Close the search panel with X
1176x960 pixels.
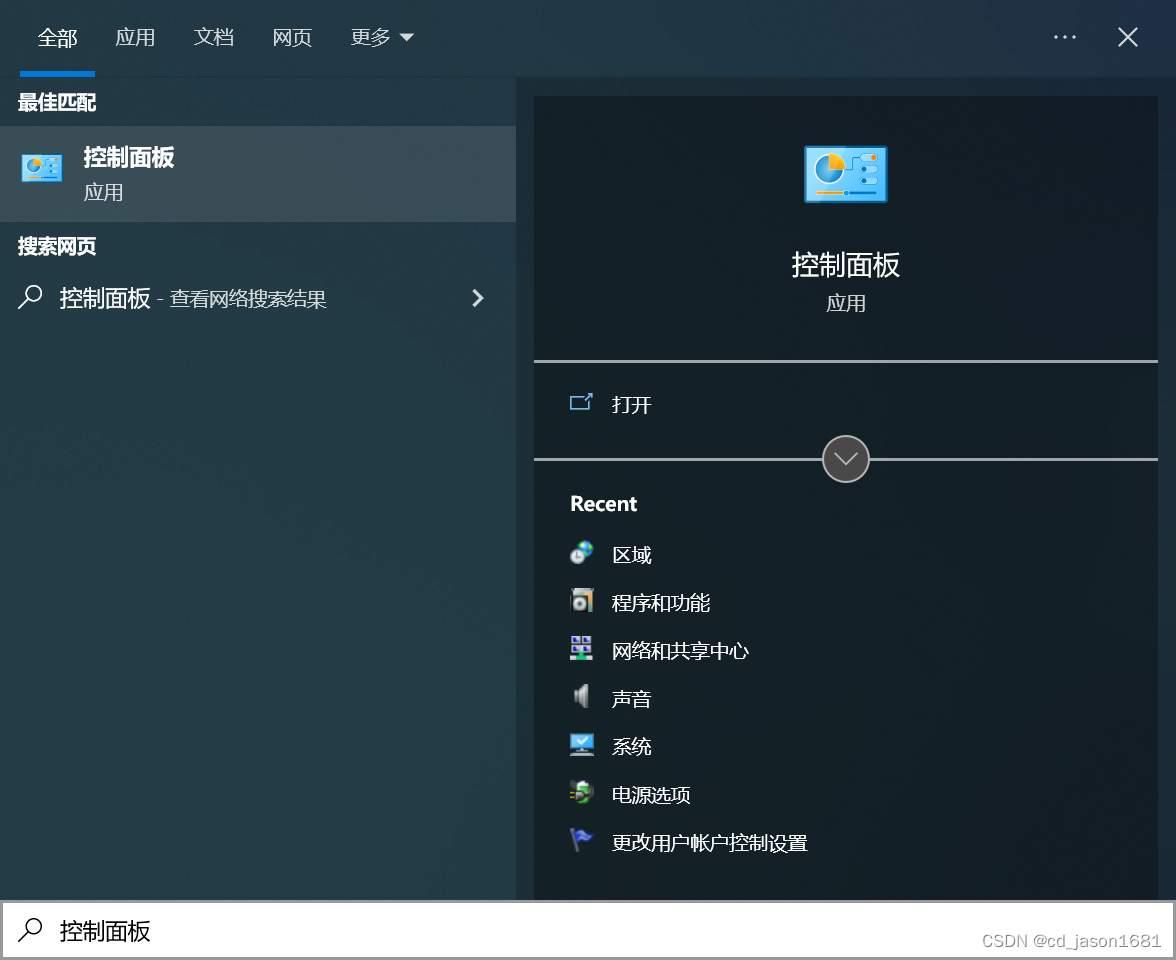[x=1127, y=37]
